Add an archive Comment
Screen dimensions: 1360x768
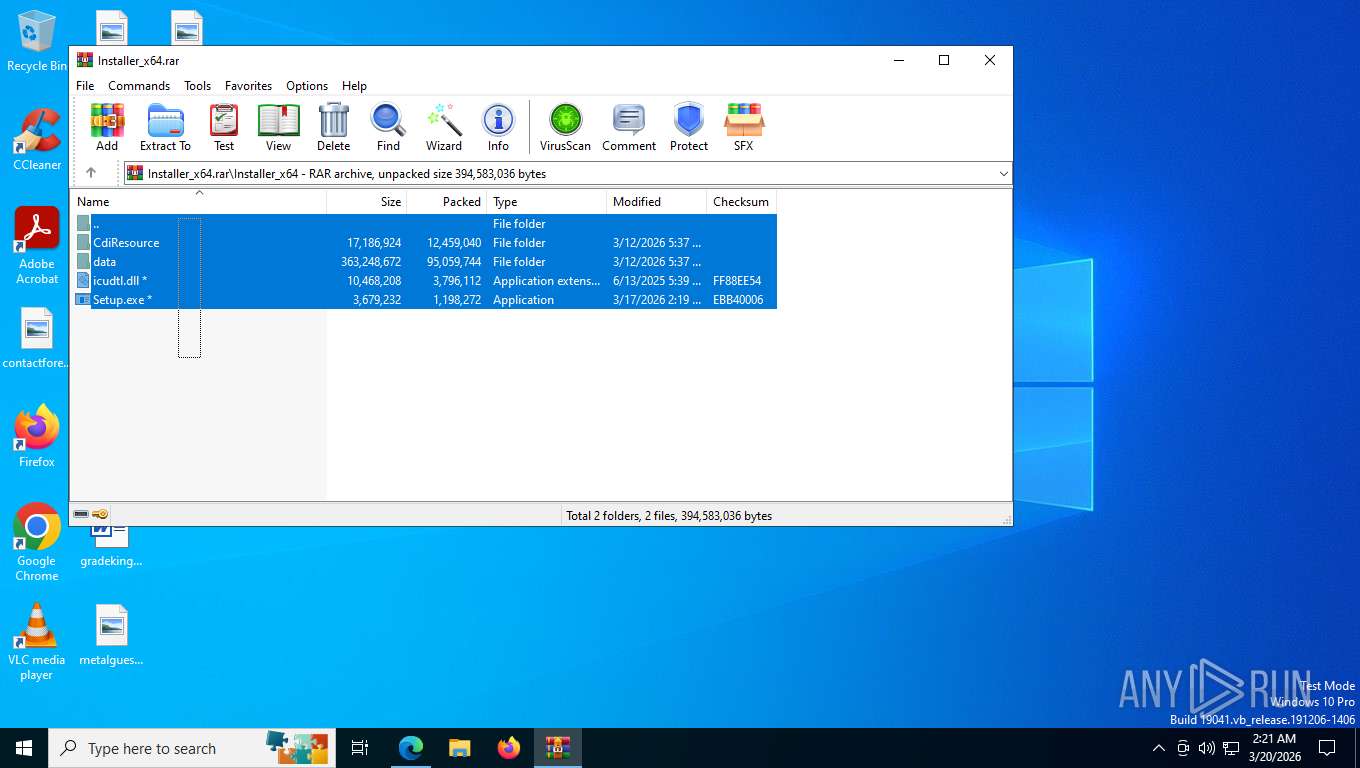[x=629, y=127]
